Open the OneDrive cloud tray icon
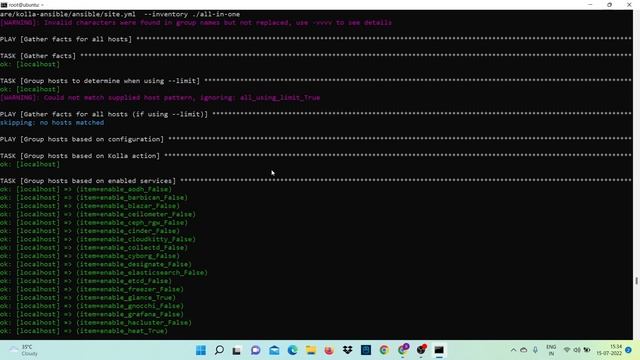The image size is (640, 360). tap(524, 350)
